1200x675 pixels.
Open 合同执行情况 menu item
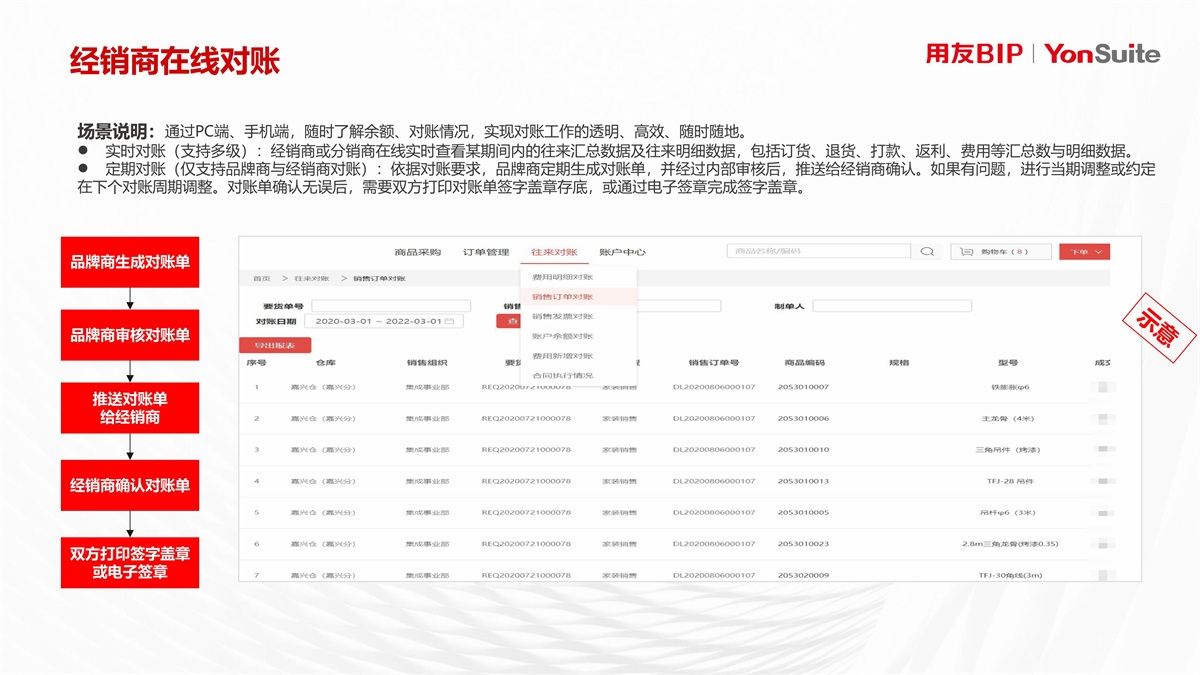point(562,375)
